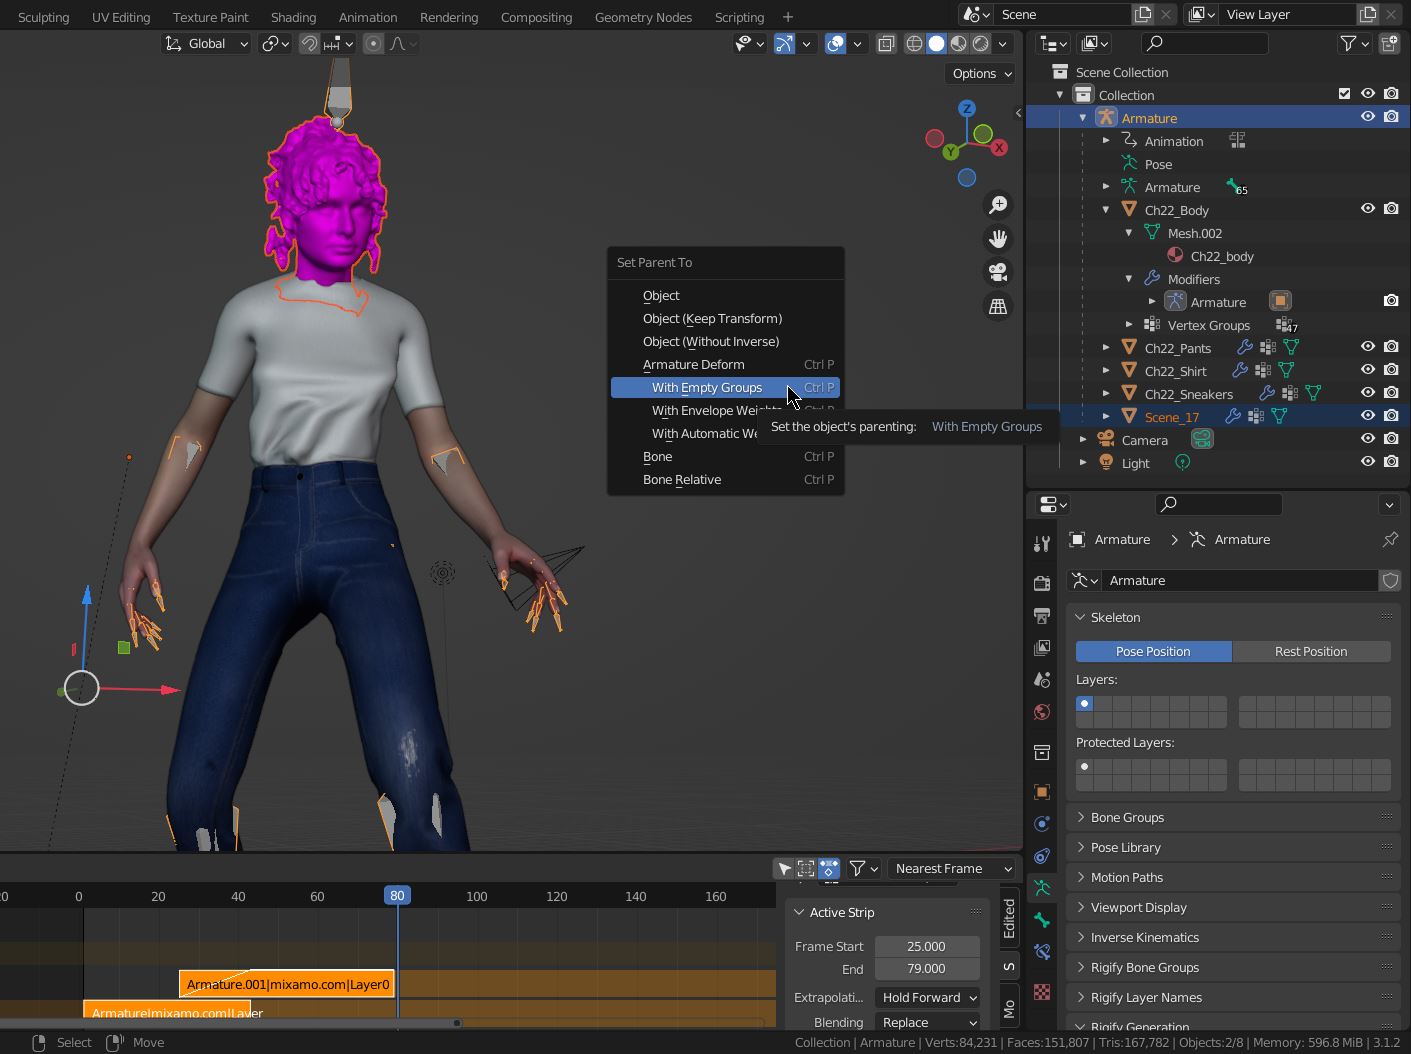
Task: Click the new collection icon in outliner
Action: click(1390, 43)
